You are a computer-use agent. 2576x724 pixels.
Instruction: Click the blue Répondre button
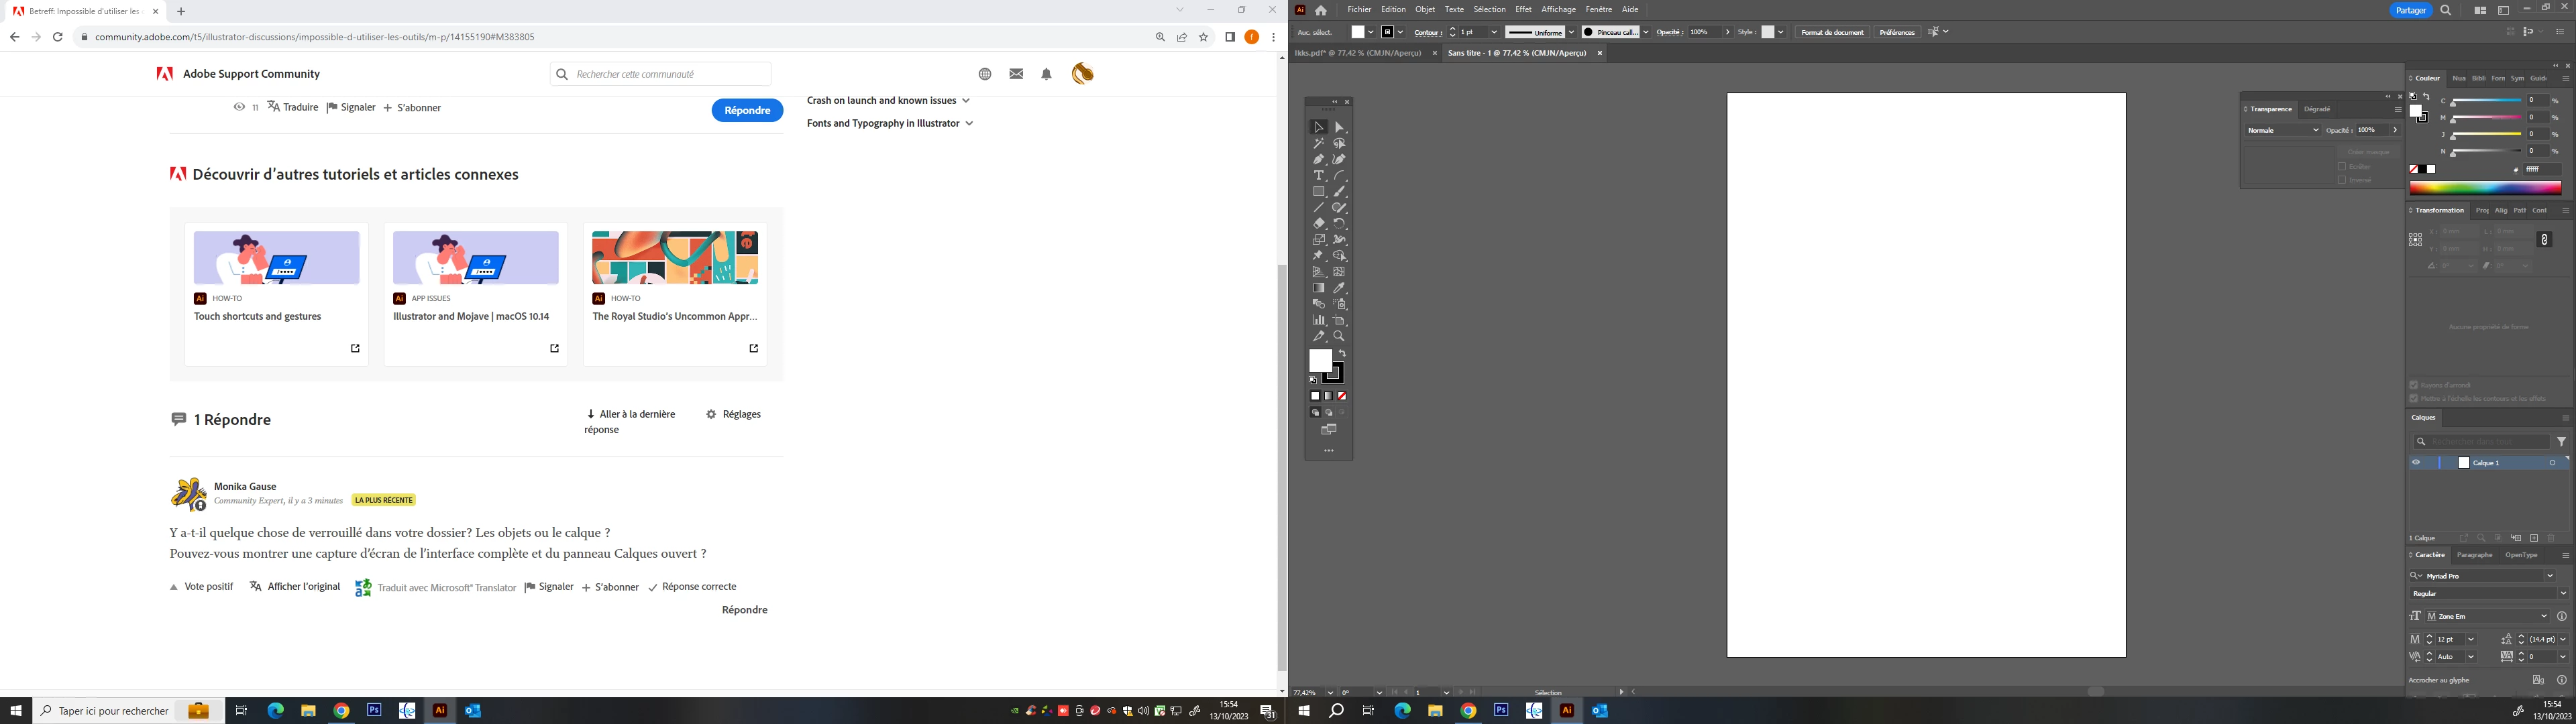[x=747, y=110]
